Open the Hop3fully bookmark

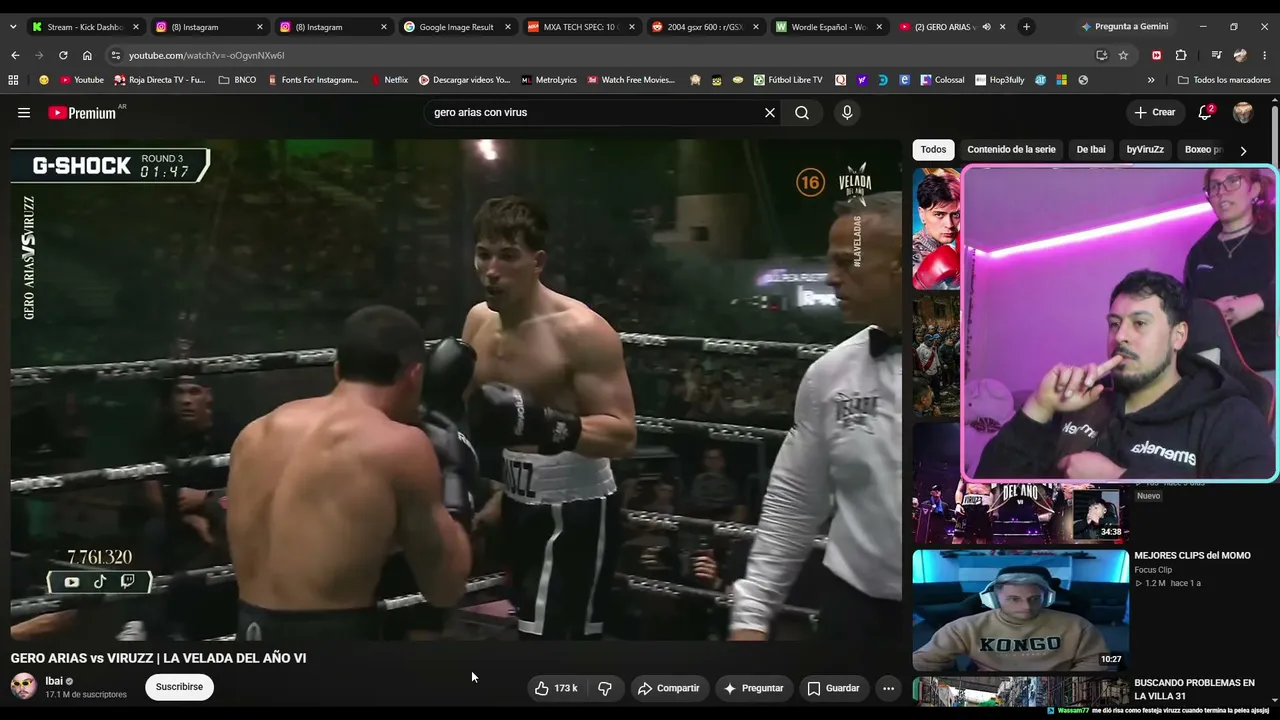coord(1000,80)
